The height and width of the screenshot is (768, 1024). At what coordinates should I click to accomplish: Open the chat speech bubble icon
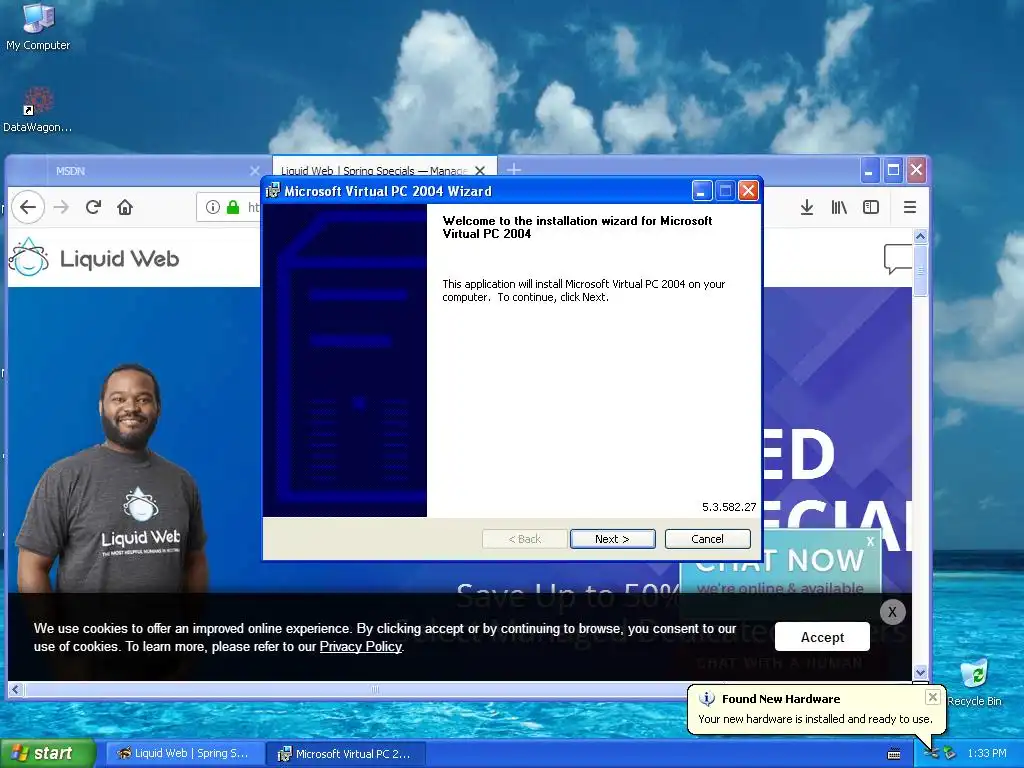pos(898,259)
